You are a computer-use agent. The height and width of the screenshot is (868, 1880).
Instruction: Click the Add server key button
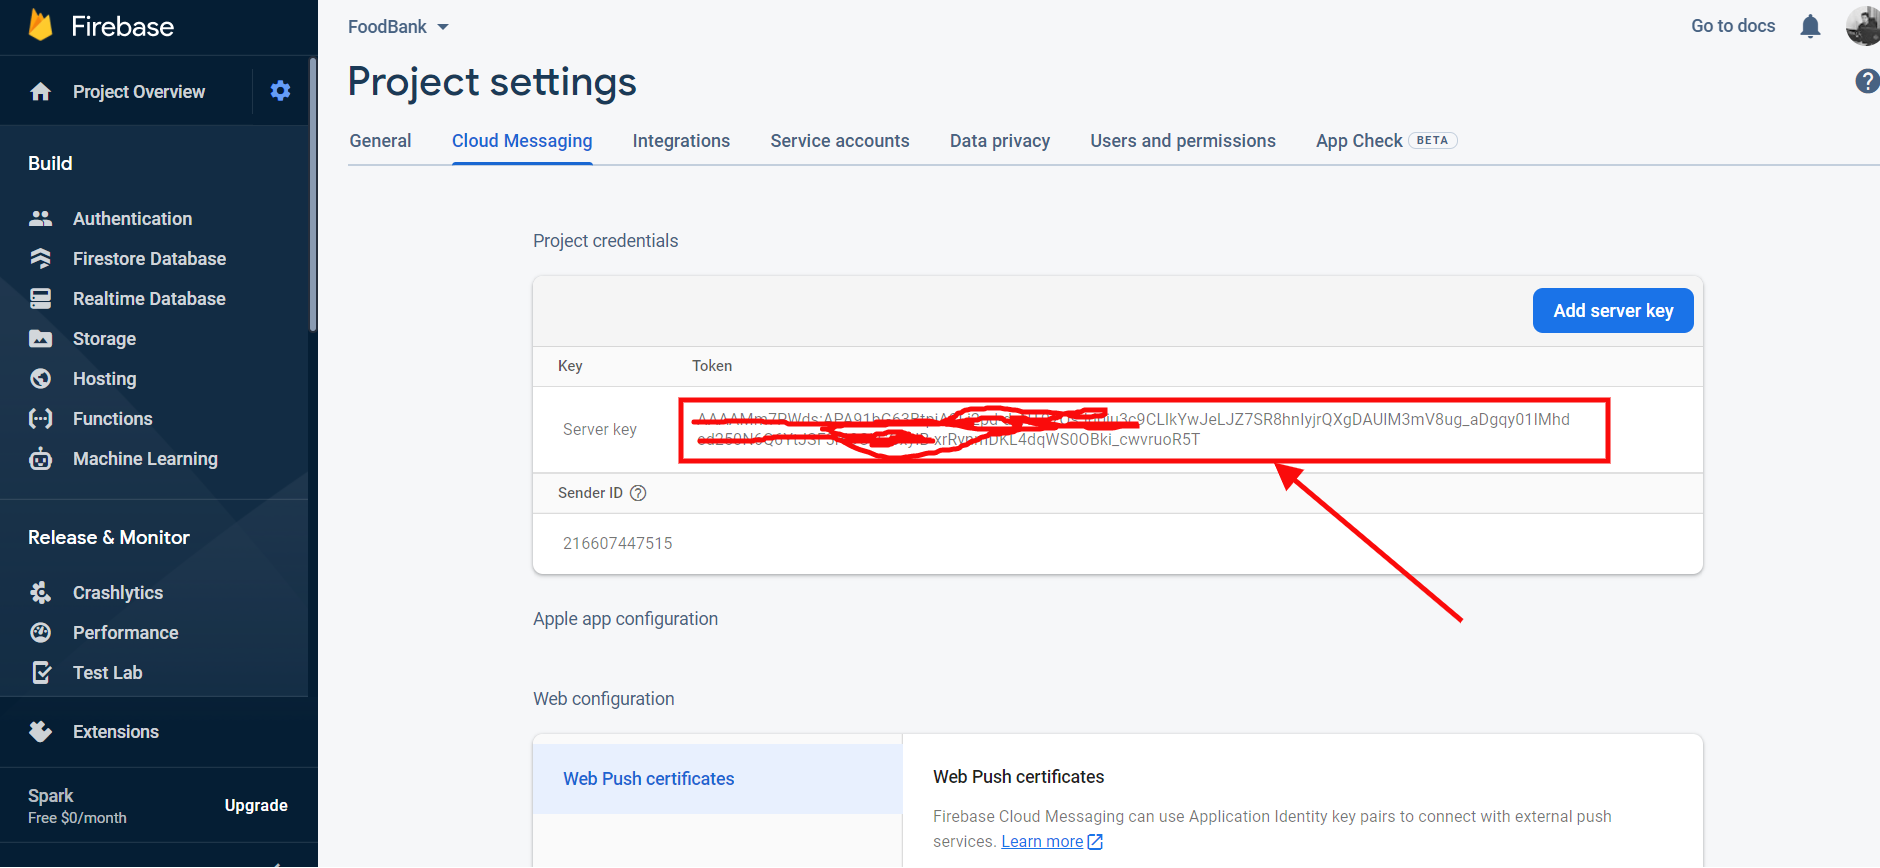(x=1613, y=311)
